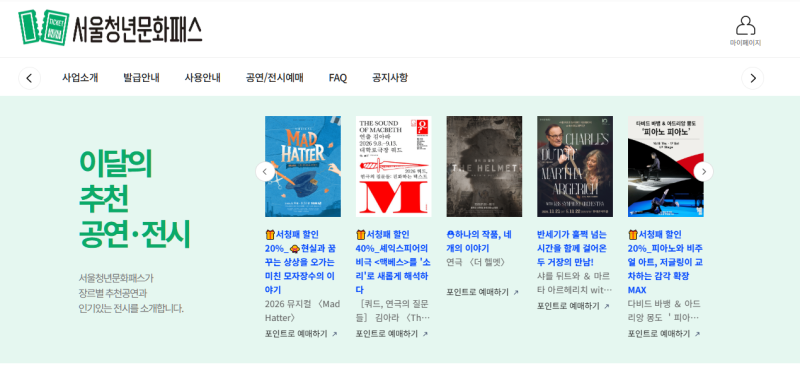The width and height of the screenshot is (800, 374).
Task: Click headline 하나의 작품, 네 개의 이야기
Action: 479,241
